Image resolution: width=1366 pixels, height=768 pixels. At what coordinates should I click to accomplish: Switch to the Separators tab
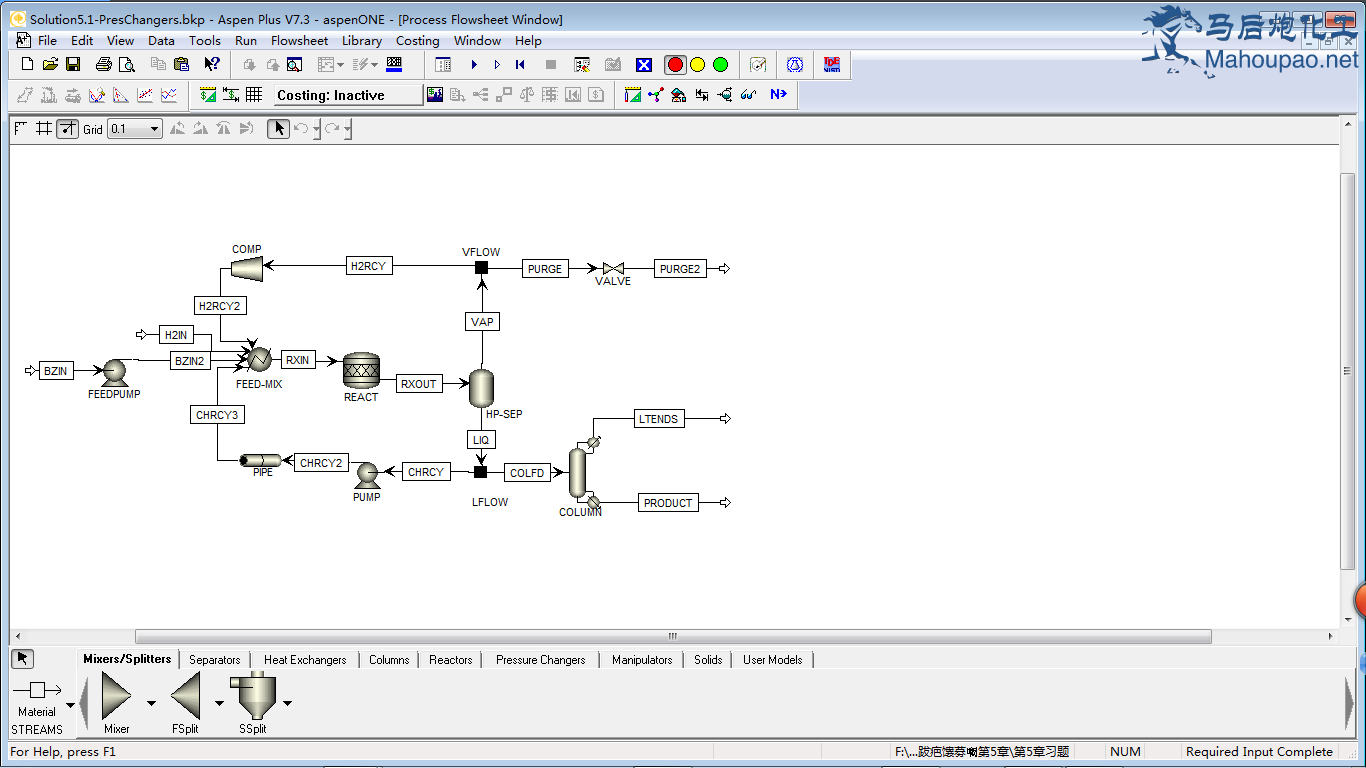tap(215, 660)
